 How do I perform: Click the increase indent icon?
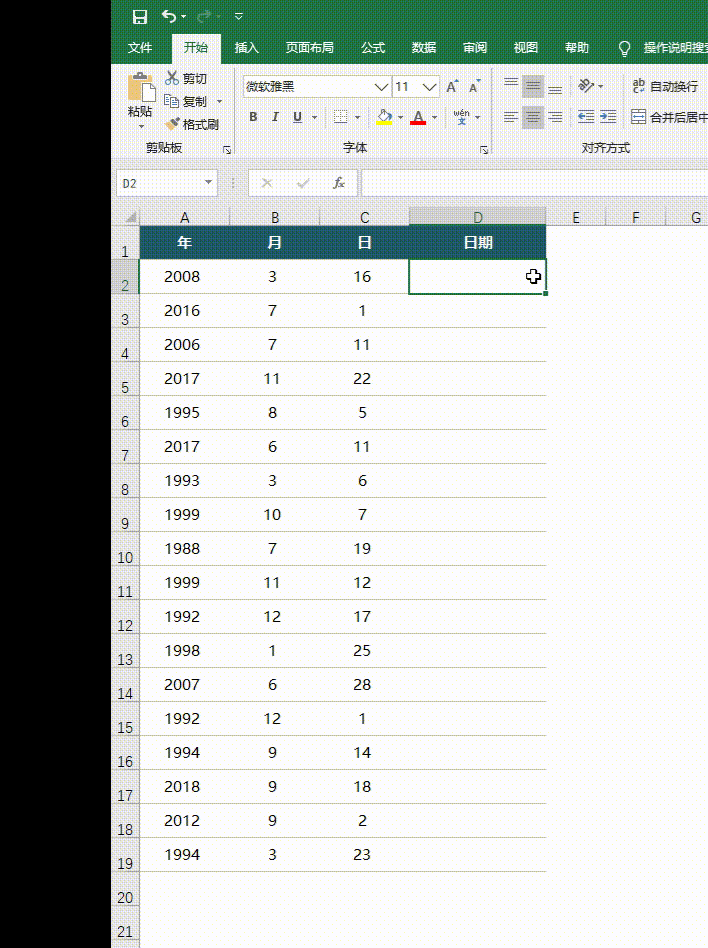click(608, 117)
